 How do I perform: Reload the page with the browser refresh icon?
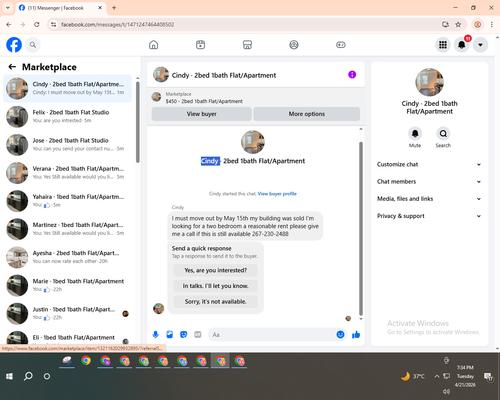click(37, 24)
